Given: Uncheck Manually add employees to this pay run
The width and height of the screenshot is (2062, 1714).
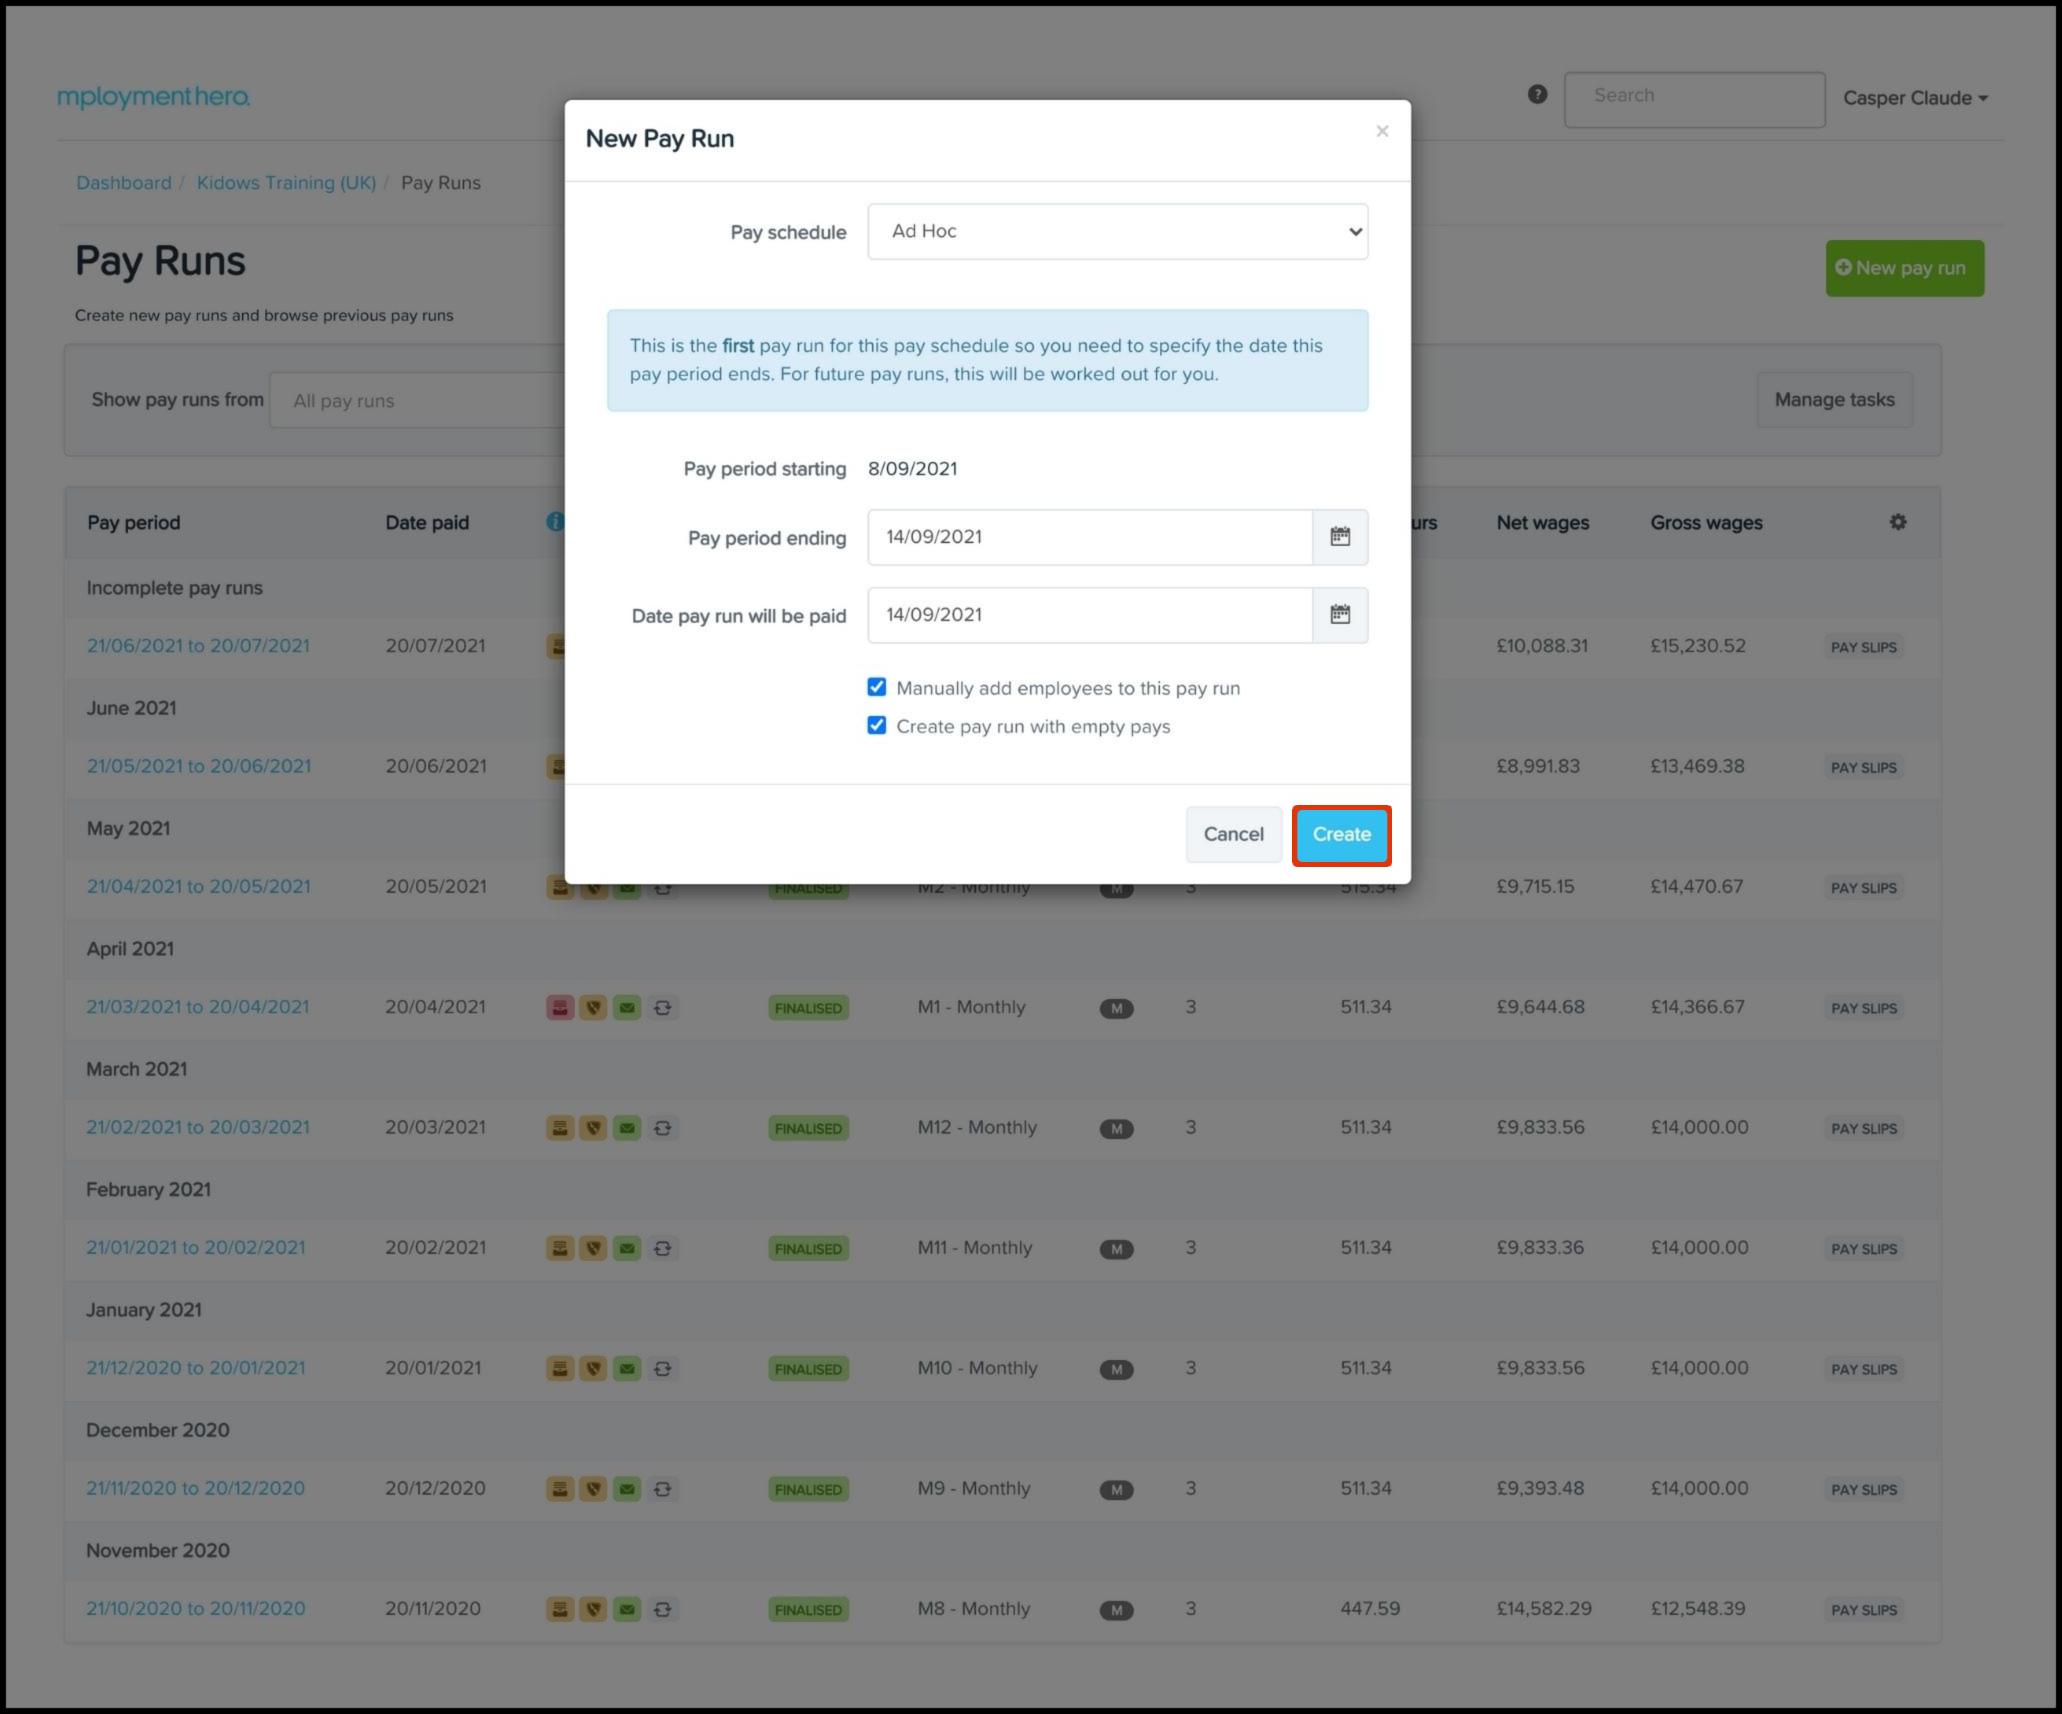Looking at the screenshot, I should [877, 687].
